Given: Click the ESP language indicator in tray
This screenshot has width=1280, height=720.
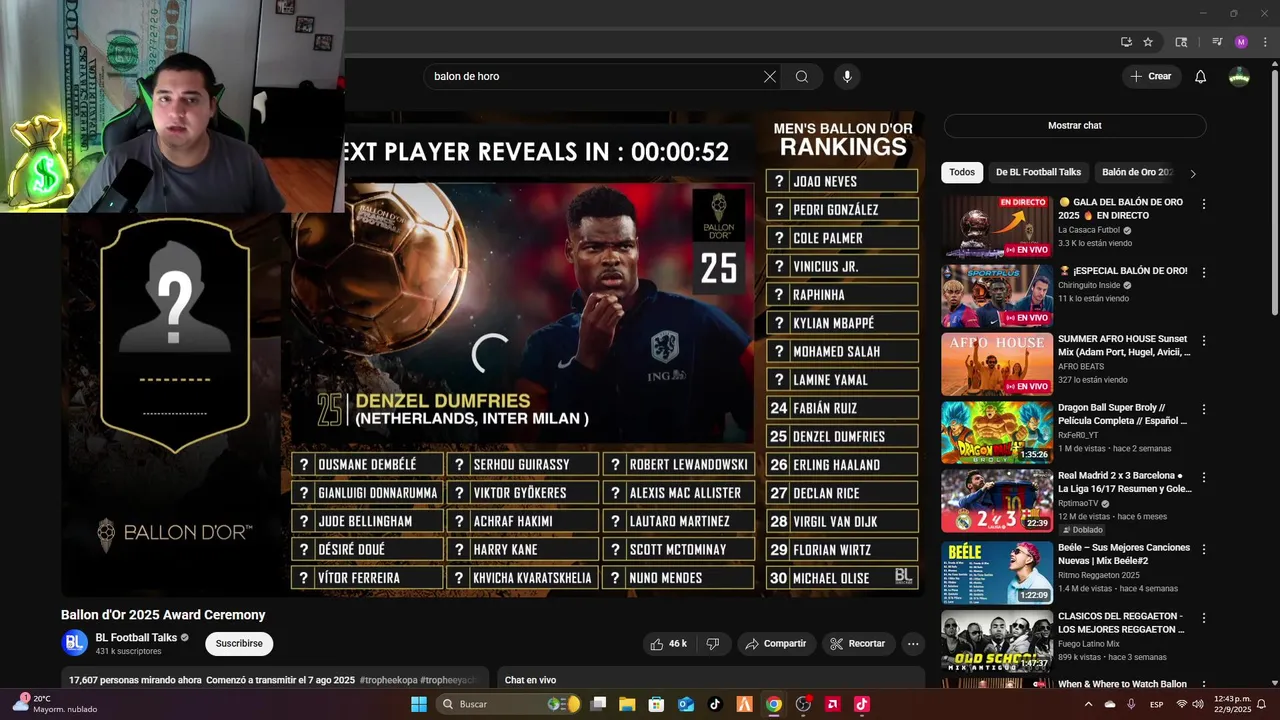Looking at the screenshot, I should [1156, 704].
